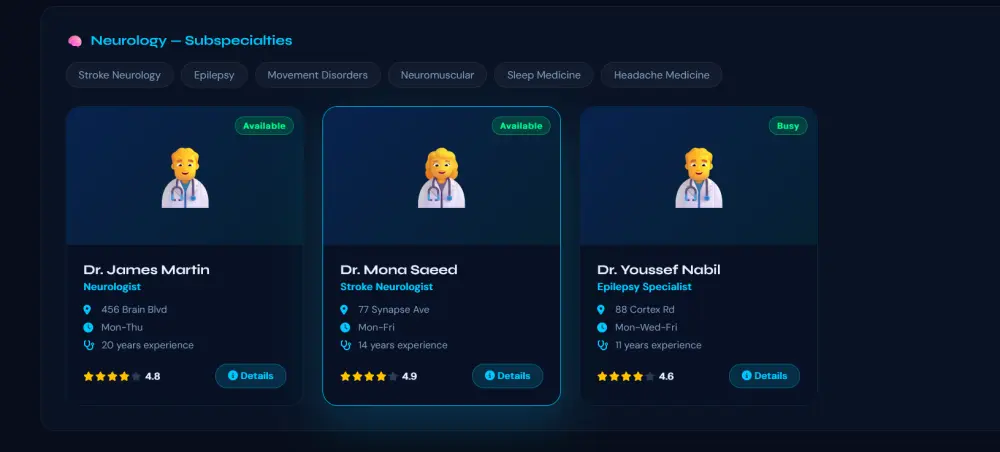Click Dr. Youssef Nabil's doctor avatar
The height and width of the screenshot is (452, 1000).
(x=699, y=178)
